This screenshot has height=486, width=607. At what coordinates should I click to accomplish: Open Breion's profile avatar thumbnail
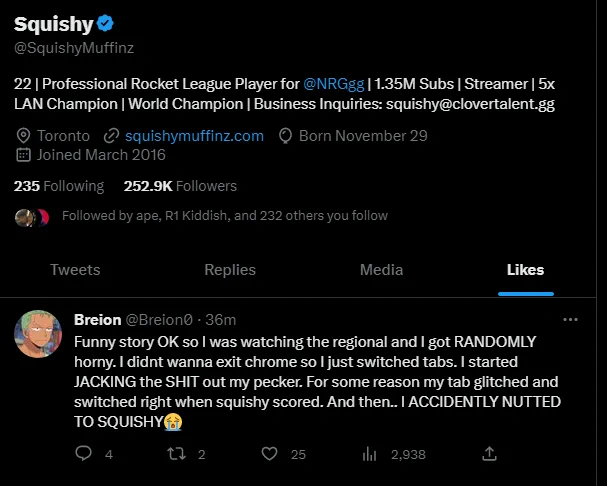pos(38,334)
